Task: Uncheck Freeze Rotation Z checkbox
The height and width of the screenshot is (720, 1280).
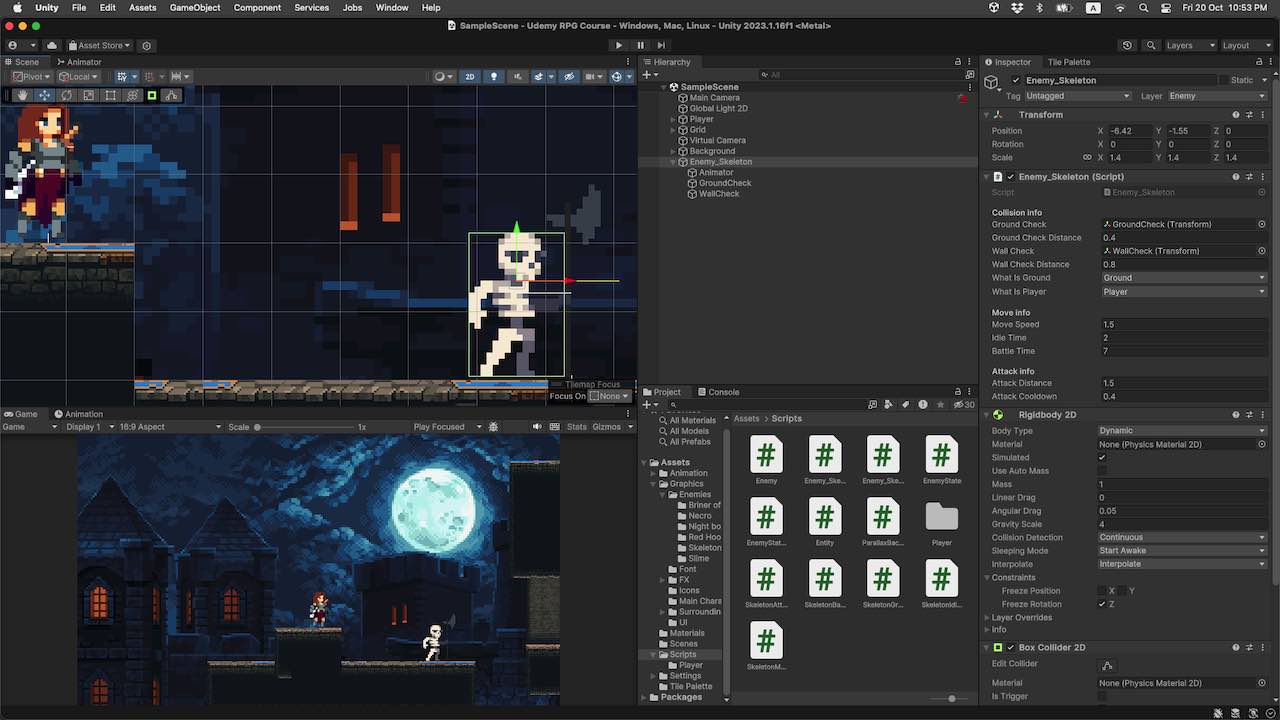Action: pos(1102,604)
